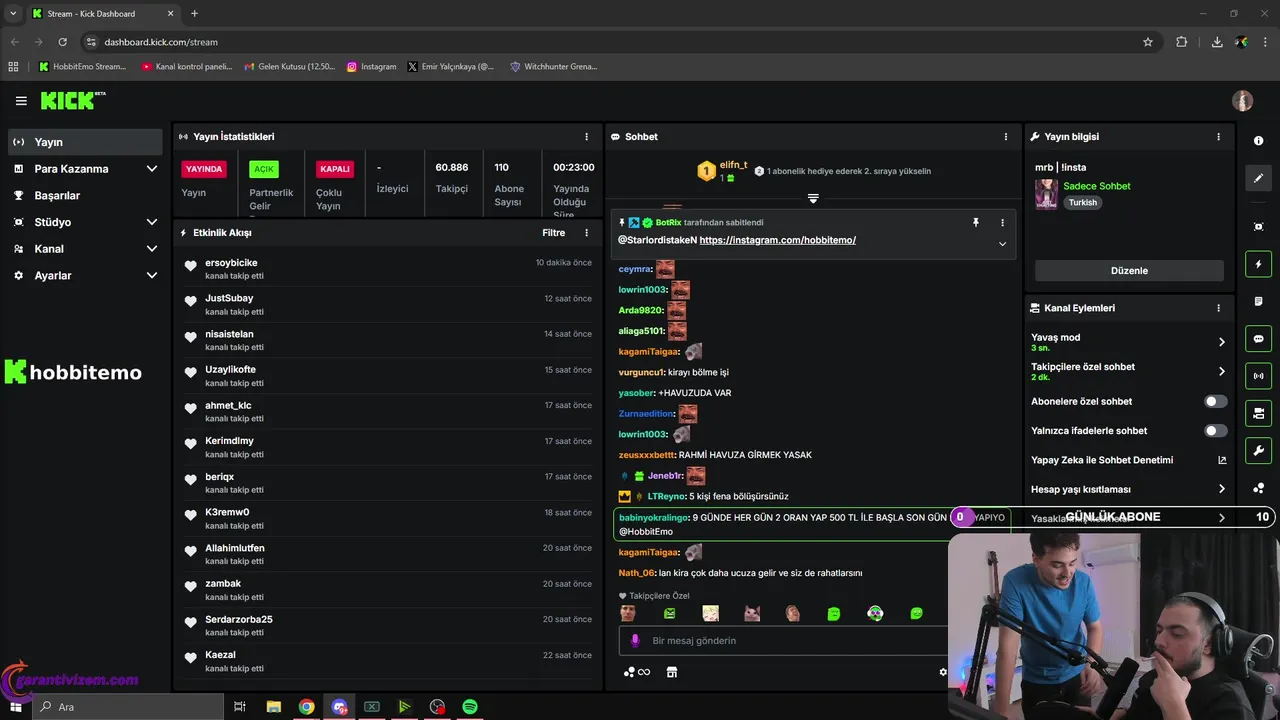
Task: Open Takipçilere özel sohbet arrow
Action: click(x=1221, y=371)
